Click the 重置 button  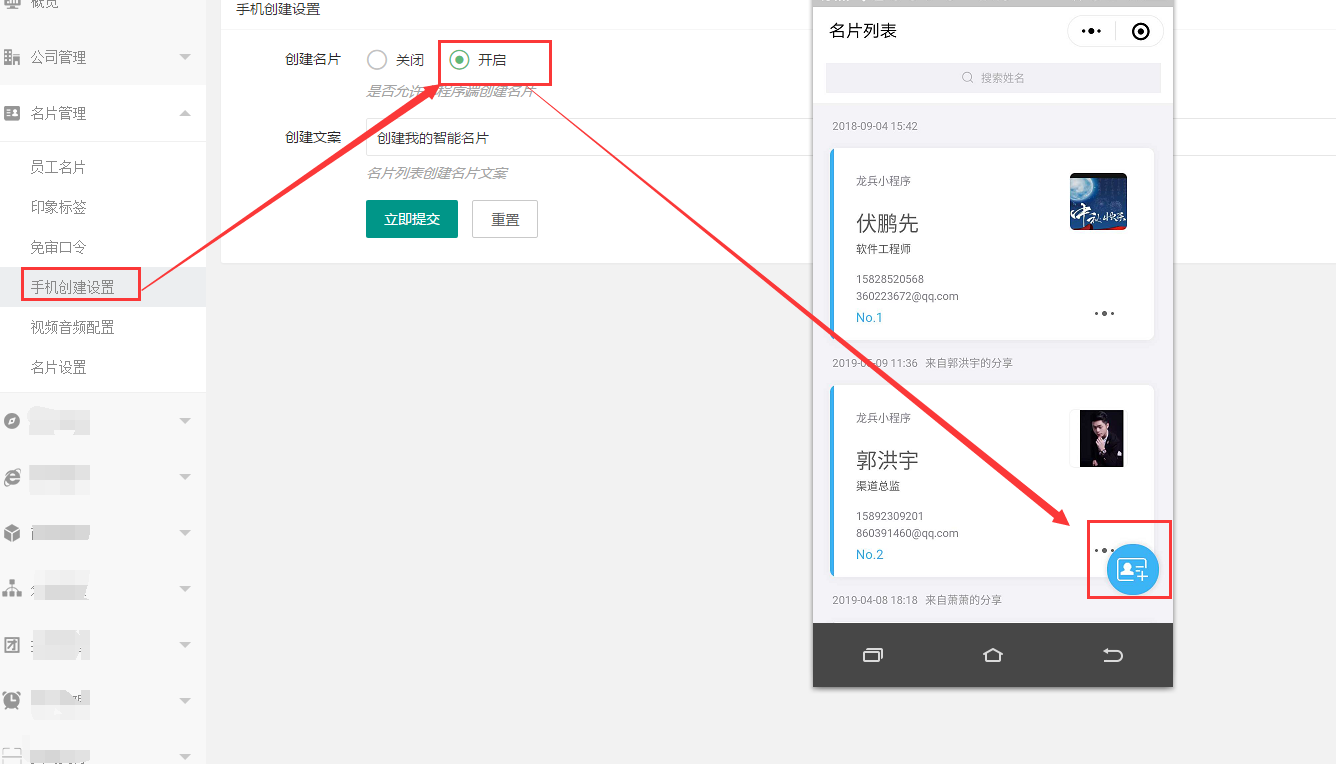pos(505,219)
